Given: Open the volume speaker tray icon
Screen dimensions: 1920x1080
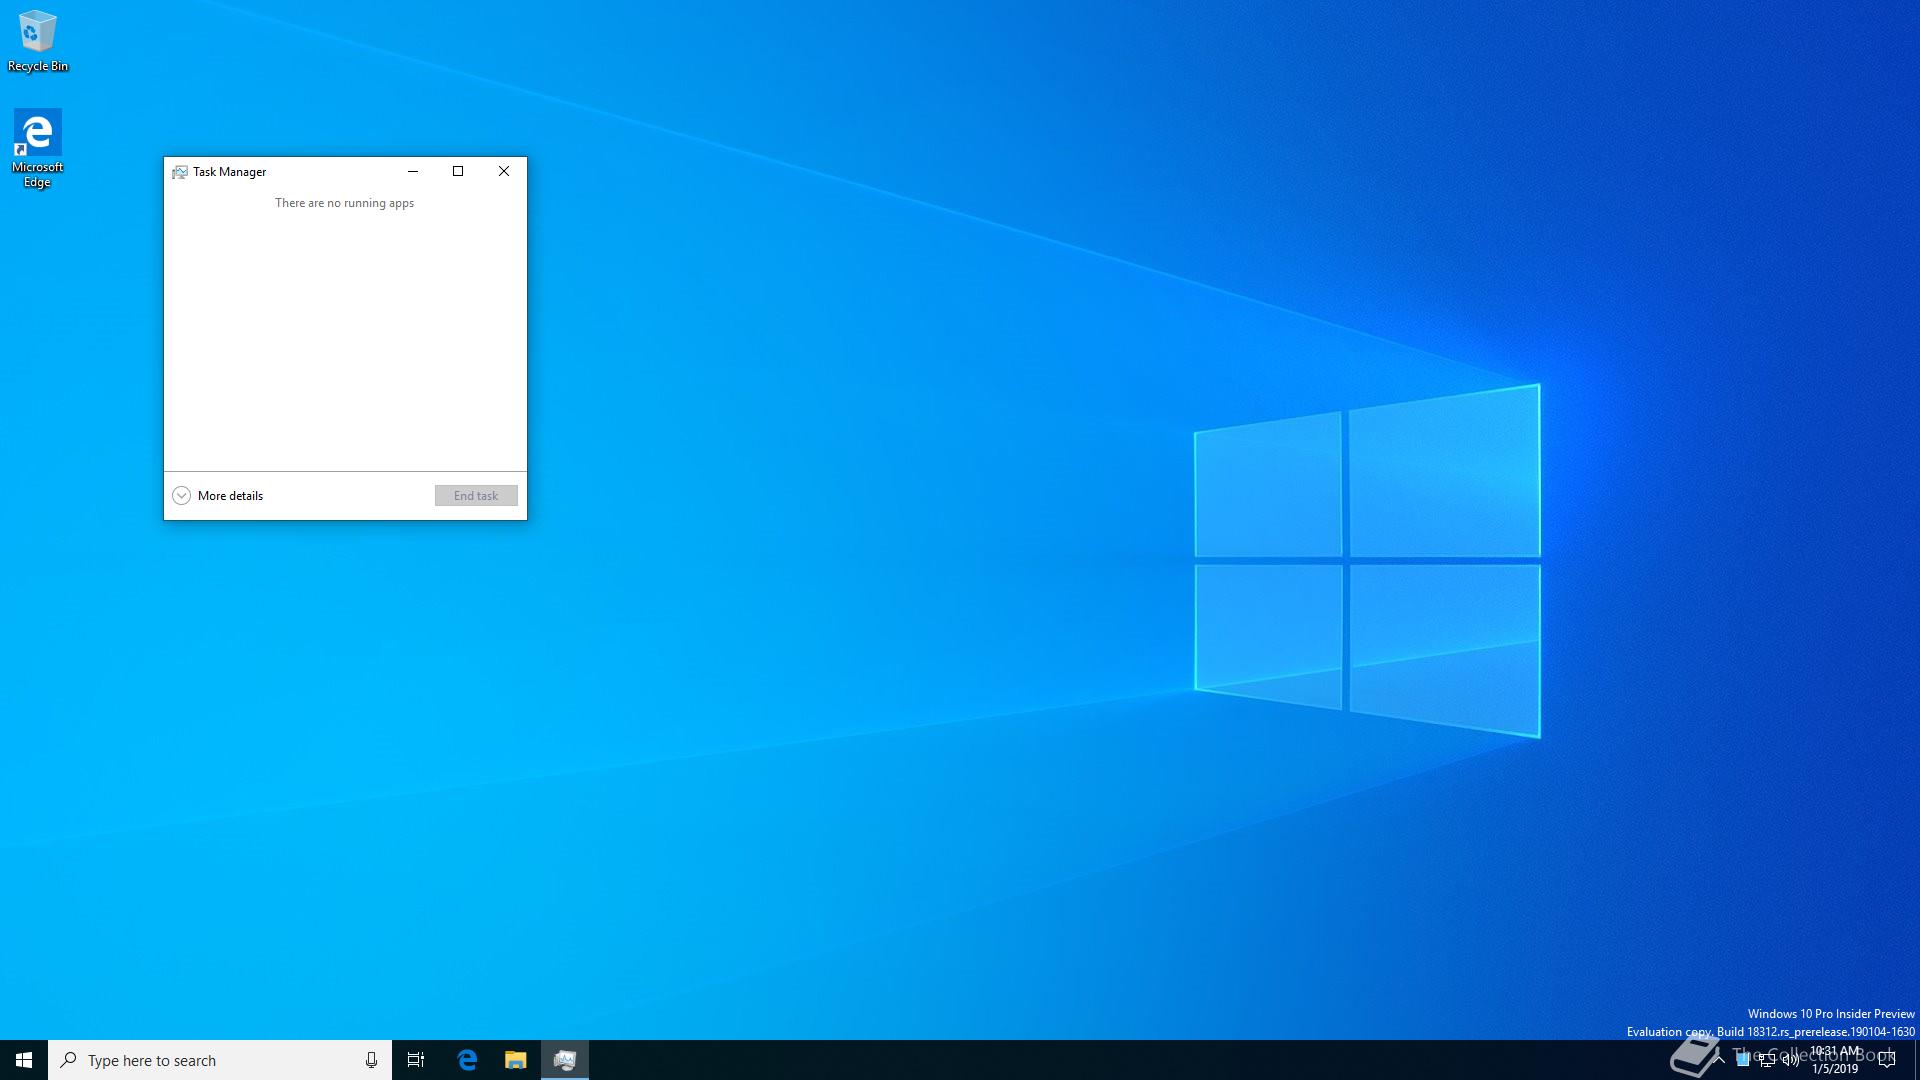Looking at the screenshot, I should tap(1791, 1060).
